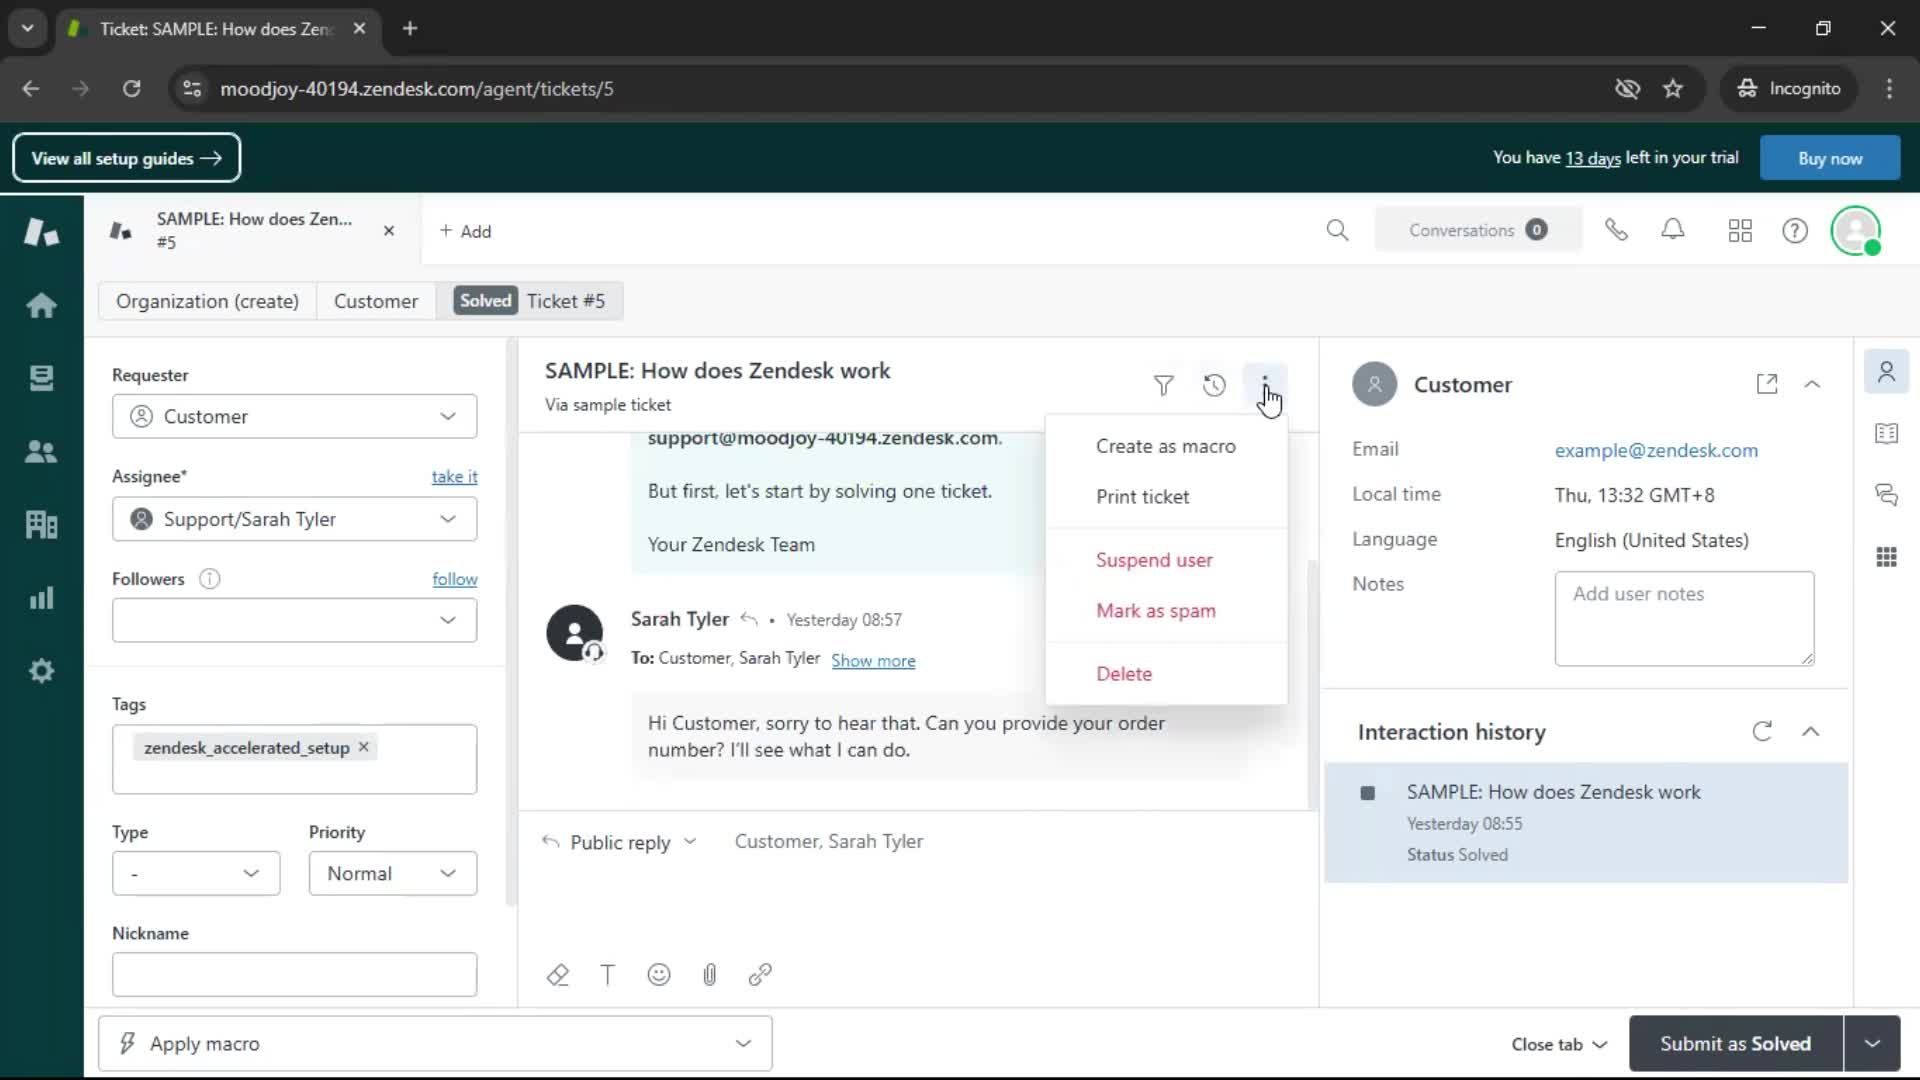The height and width of the screenshot is (1080, 1920).
Task: Open the Home icon in sidebar
Action: (x=41, y=305)
